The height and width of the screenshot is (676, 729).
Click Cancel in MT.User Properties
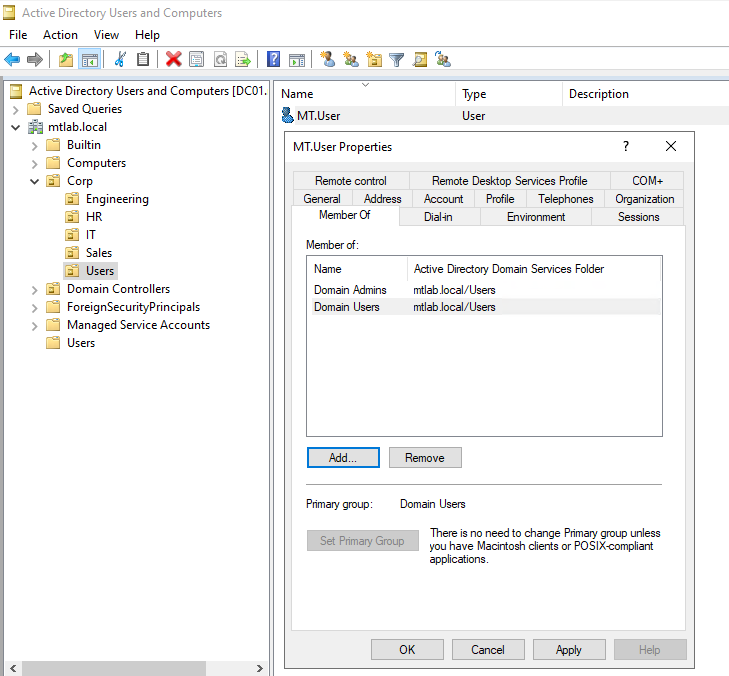pyautogui.click(x=488, y=649)
